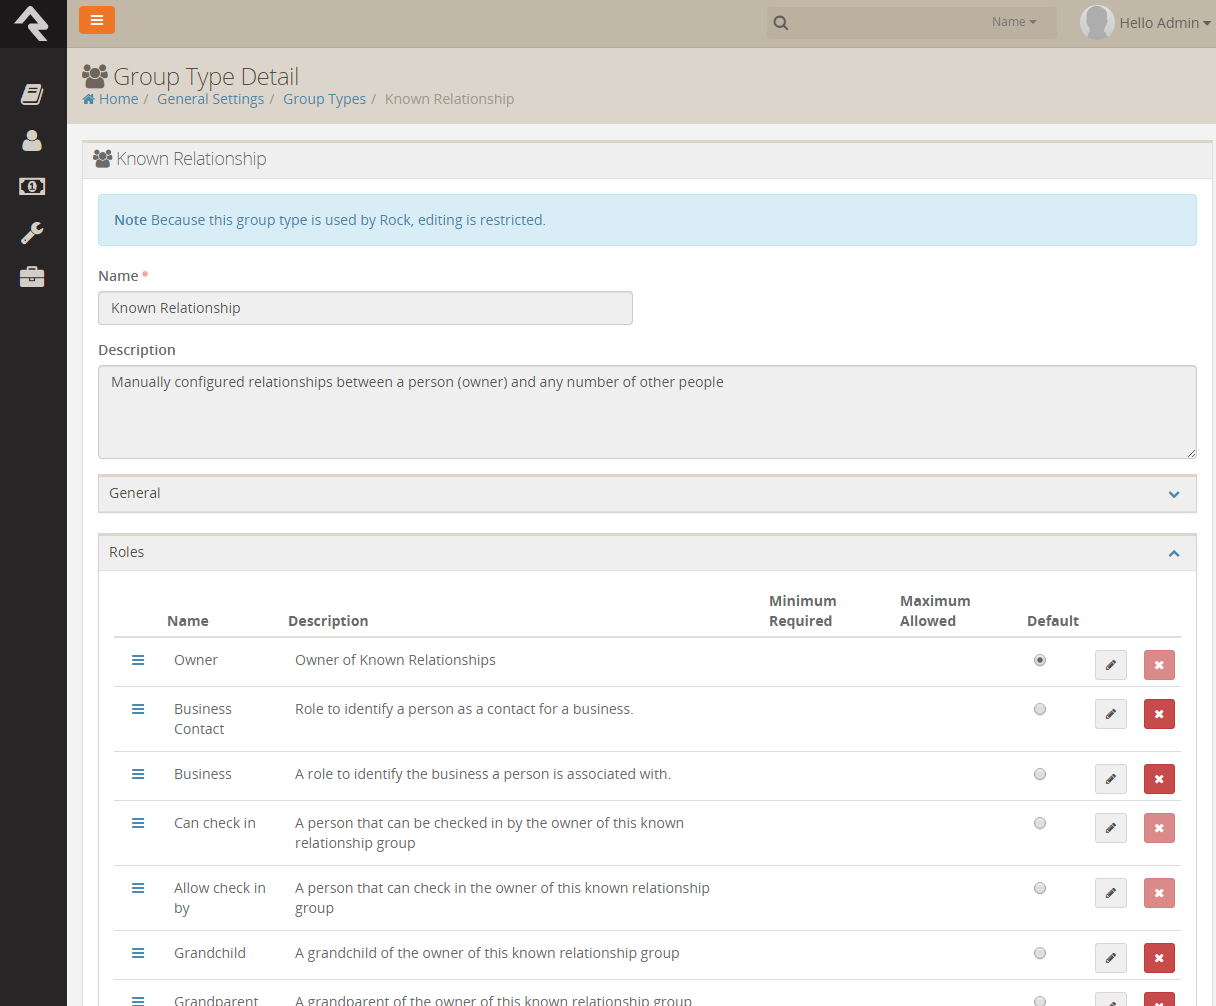Open the Name search type dropdown

[1014, 22]
